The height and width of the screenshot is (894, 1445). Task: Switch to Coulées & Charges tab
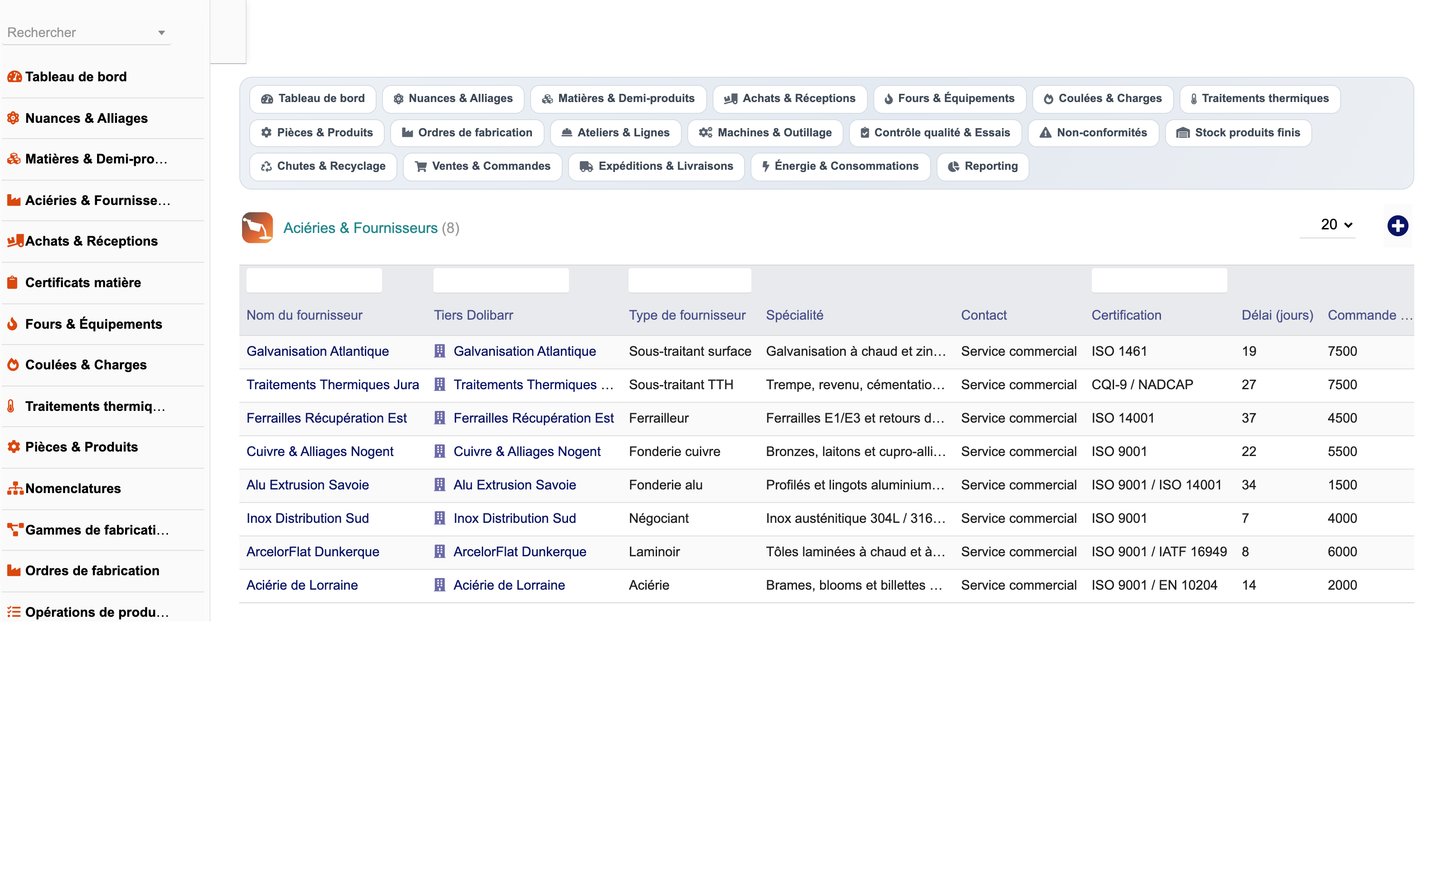point(1103,99)
